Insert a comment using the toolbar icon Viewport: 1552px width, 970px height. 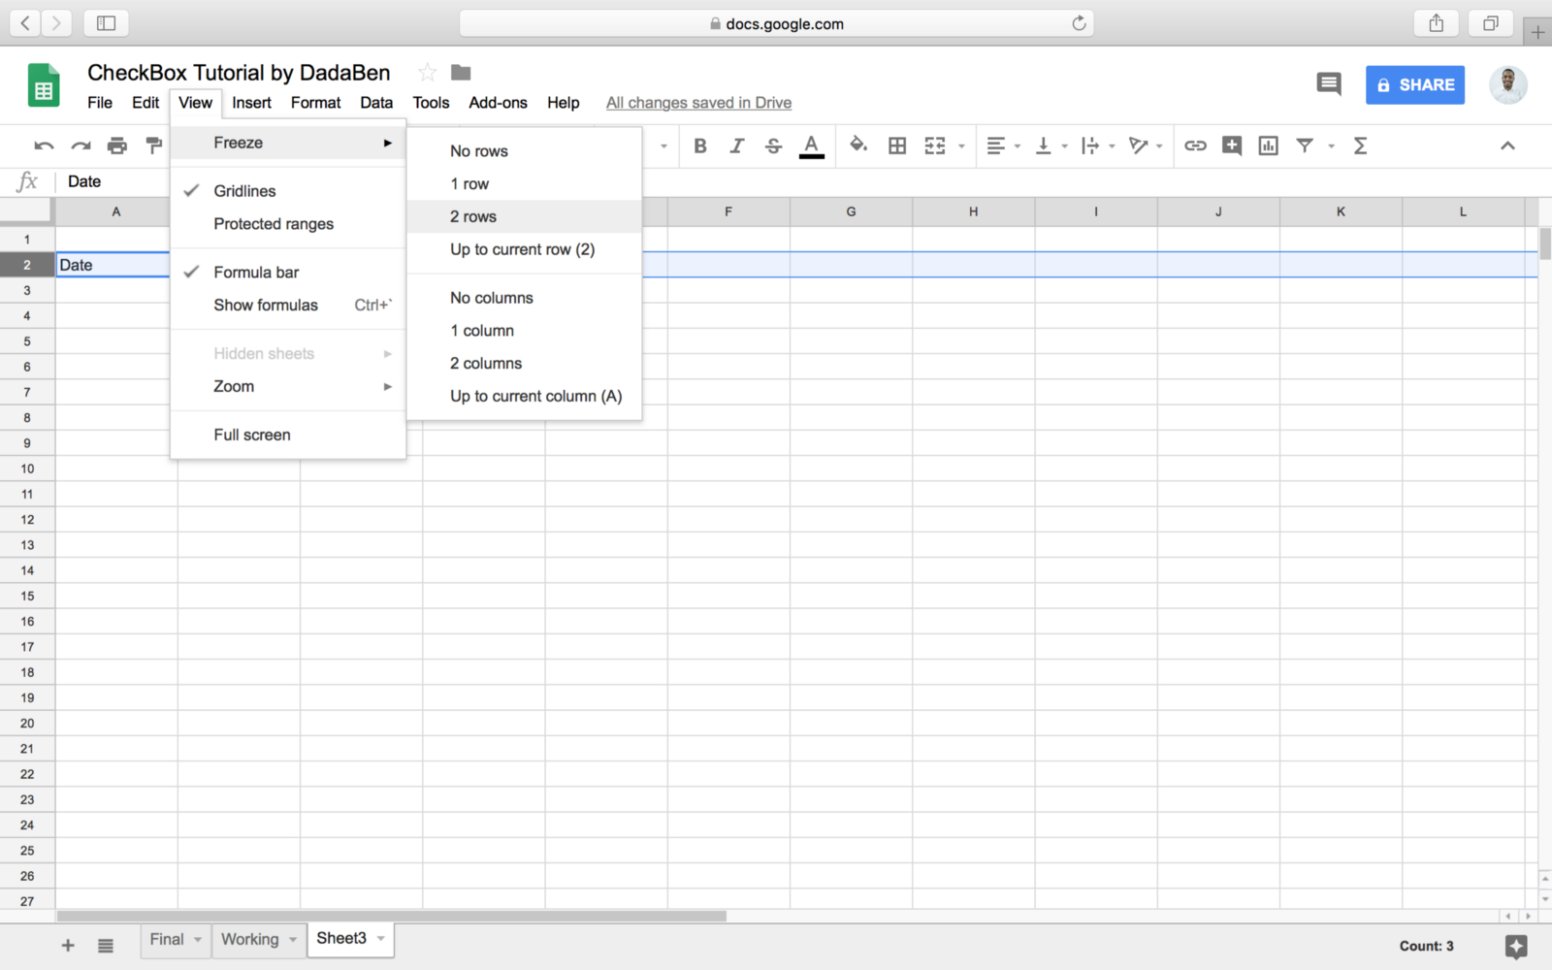(1231, 146)
